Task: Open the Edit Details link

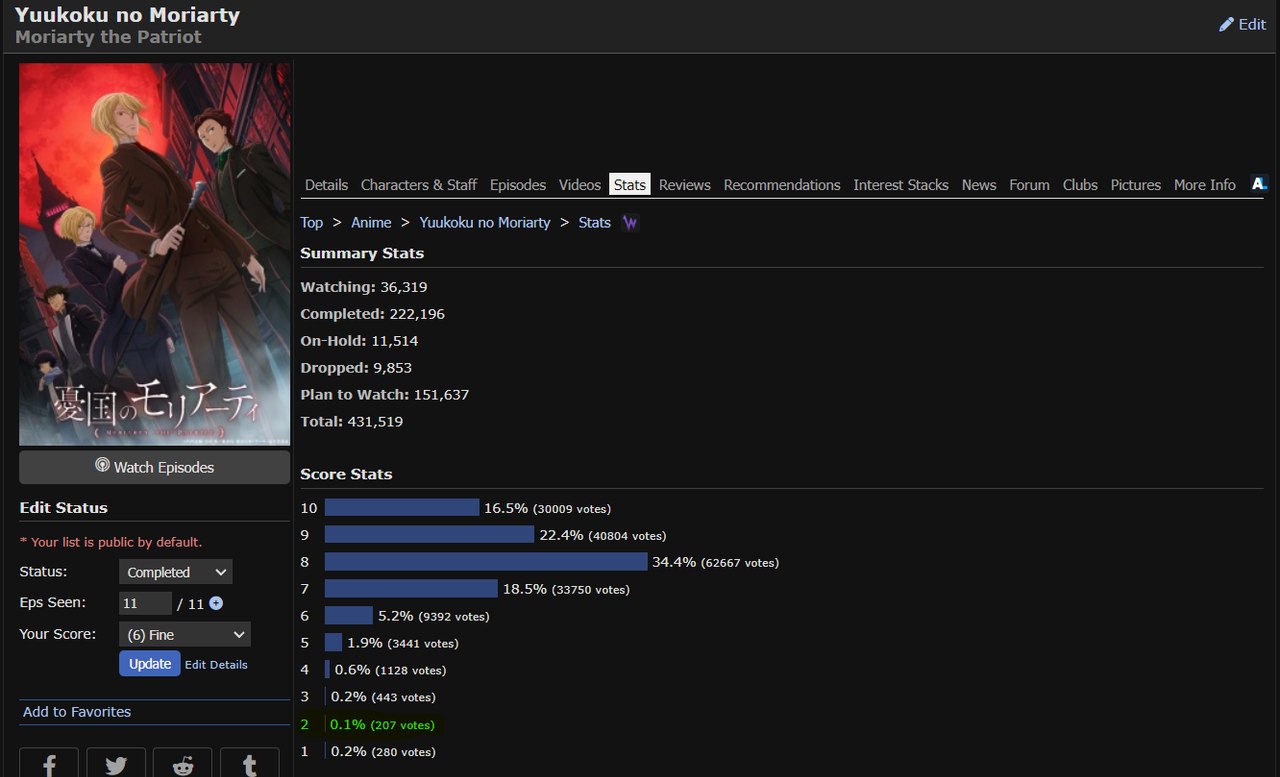Action: [x=216, y=664]
